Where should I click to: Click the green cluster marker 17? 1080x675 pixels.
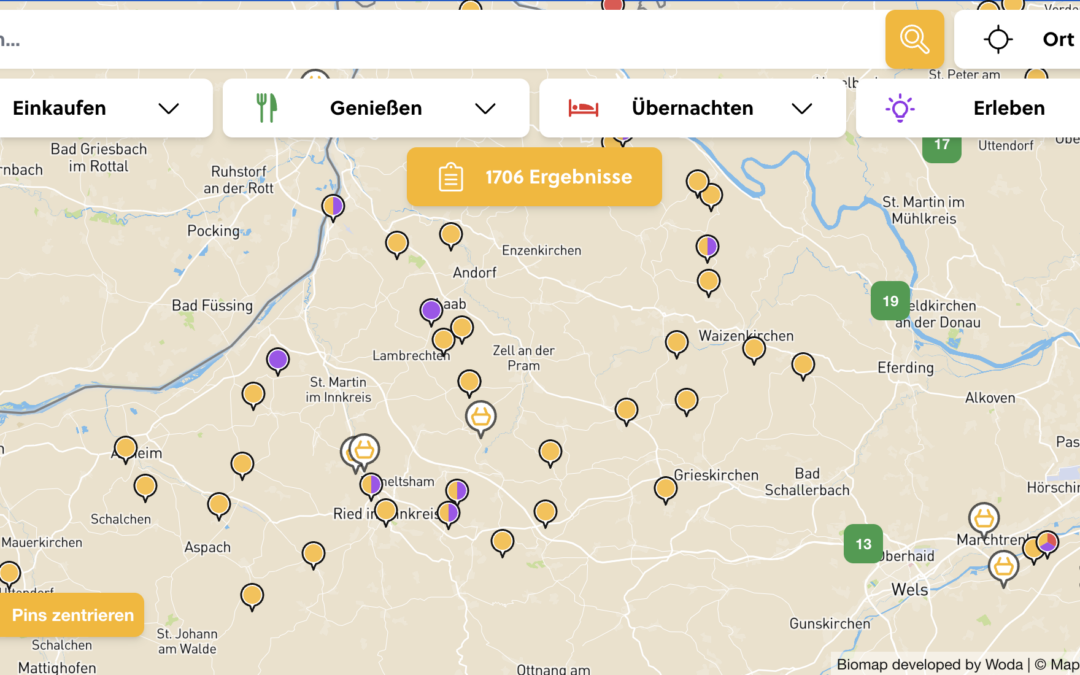(x=941, y=144)
